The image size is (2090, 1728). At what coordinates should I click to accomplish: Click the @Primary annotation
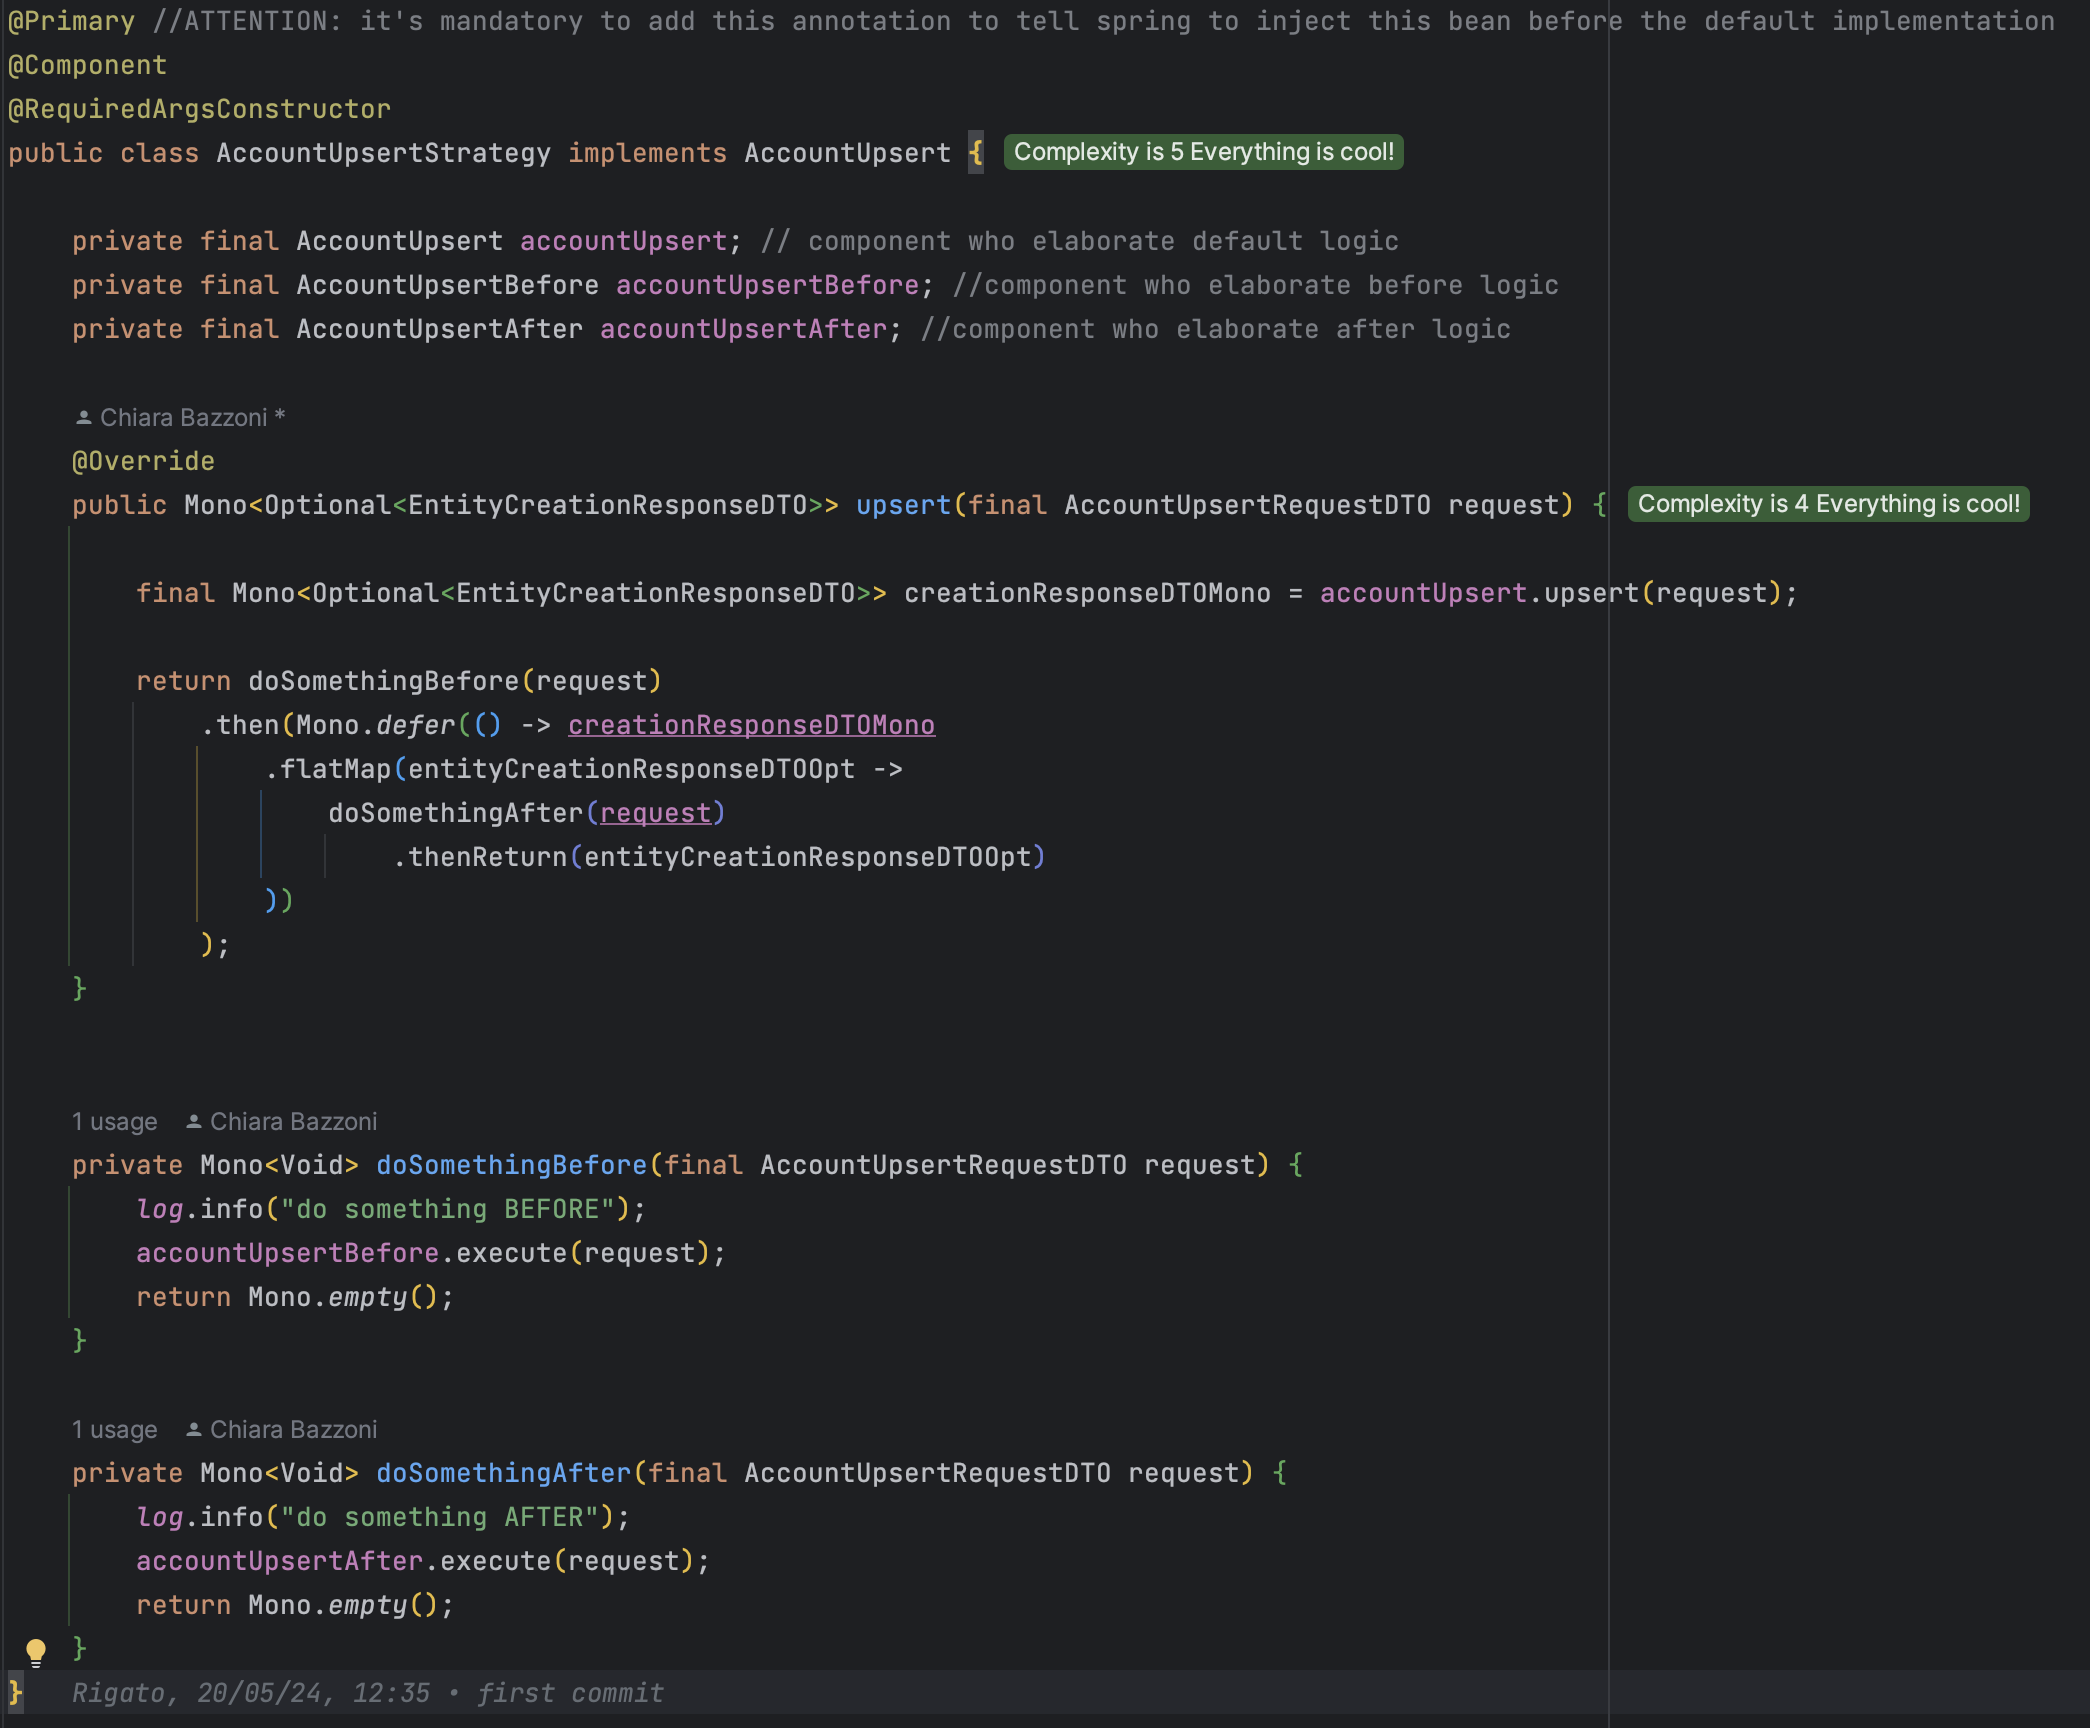tap(71, 21)
